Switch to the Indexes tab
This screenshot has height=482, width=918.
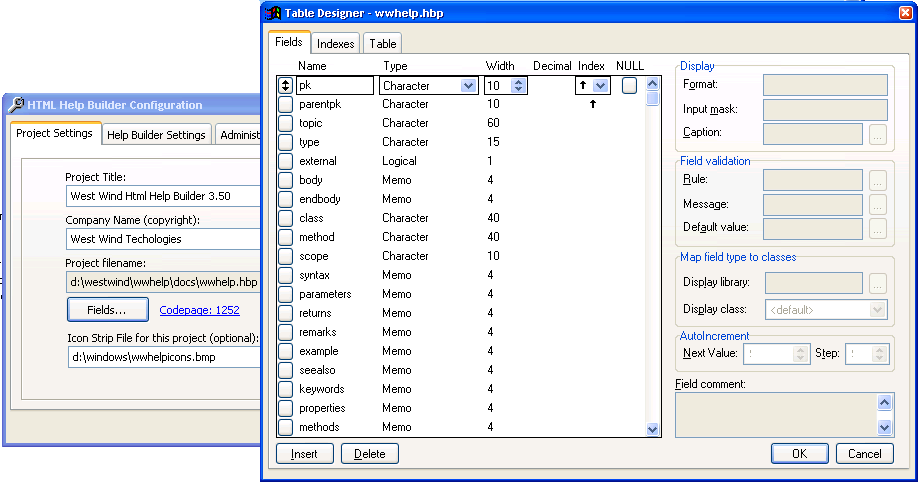tap(335, 43)
